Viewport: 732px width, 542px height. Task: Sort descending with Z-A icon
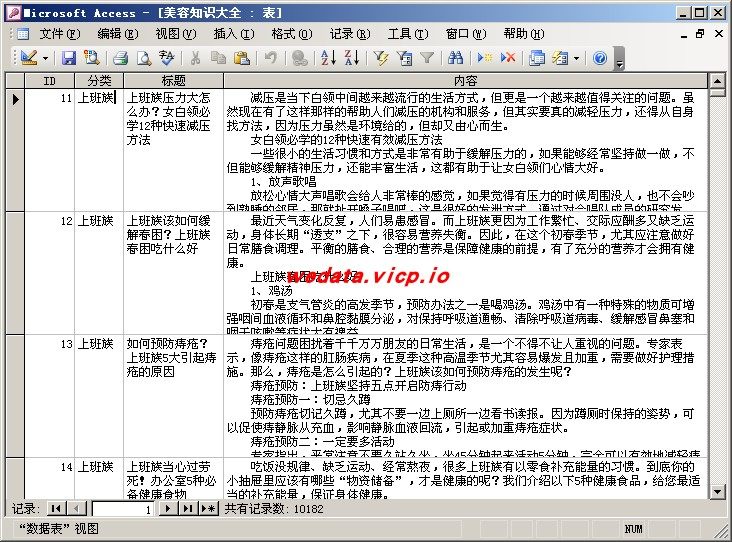(x=351, y=58)
